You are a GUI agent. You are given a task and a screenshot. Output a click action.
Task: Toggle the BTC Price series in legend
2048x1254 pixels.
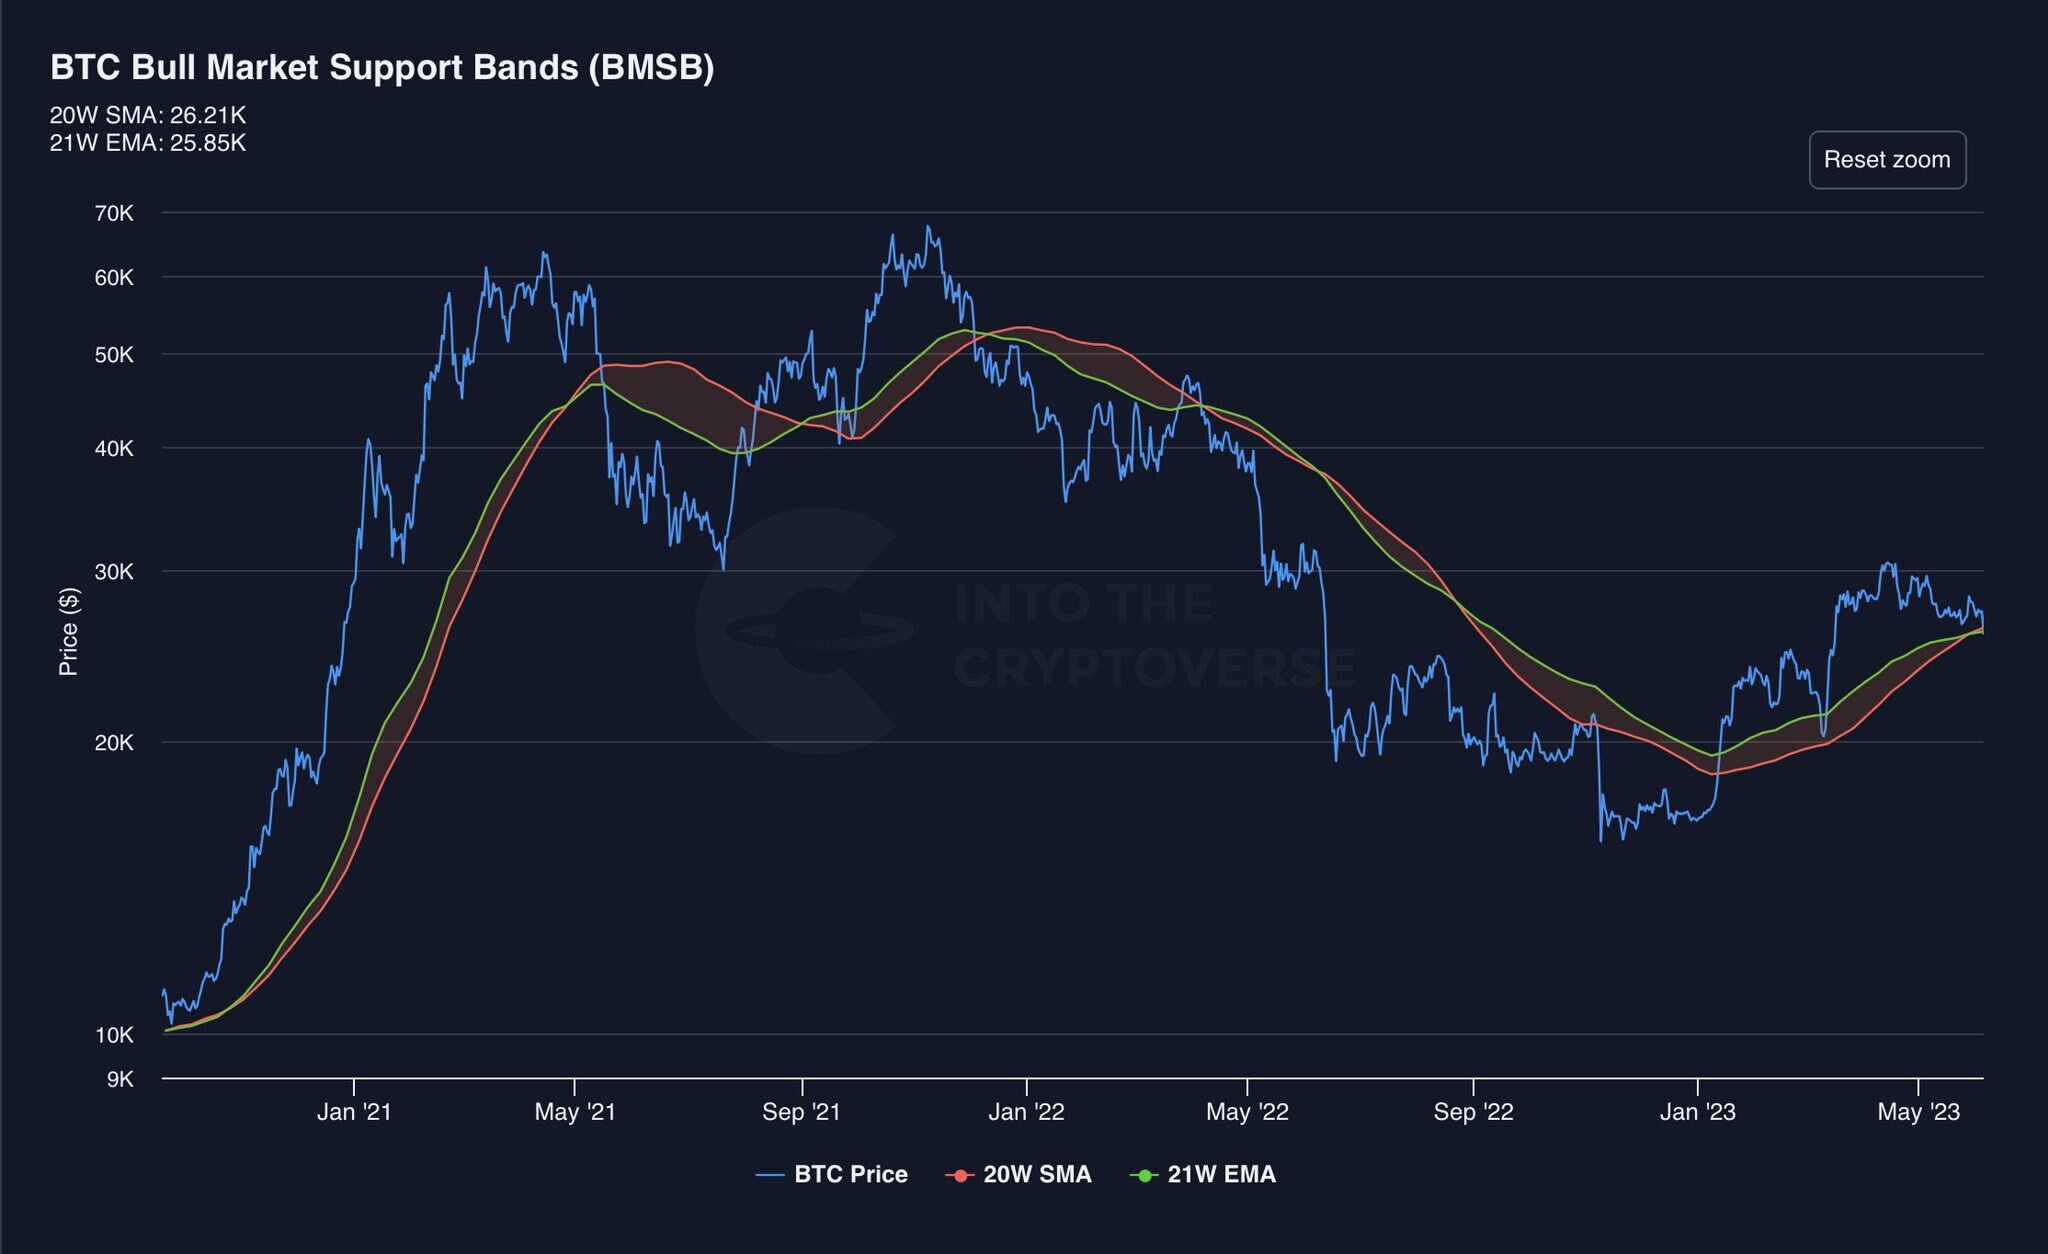click(850, 1174)
